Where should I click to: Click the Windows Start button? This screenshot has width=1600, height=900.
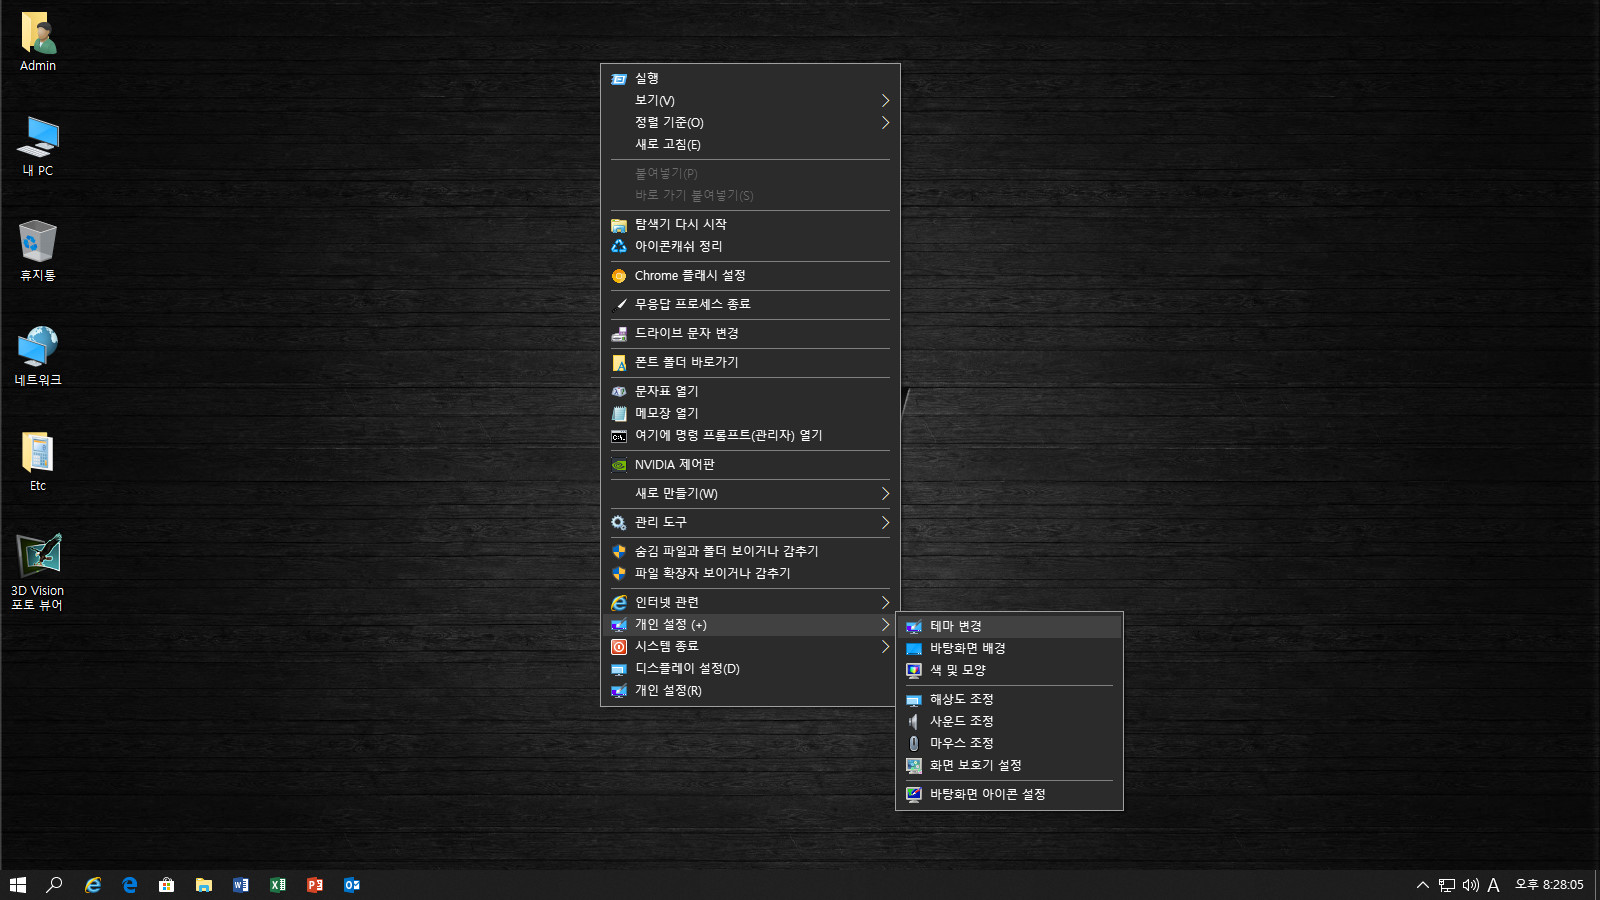(18, 885)
